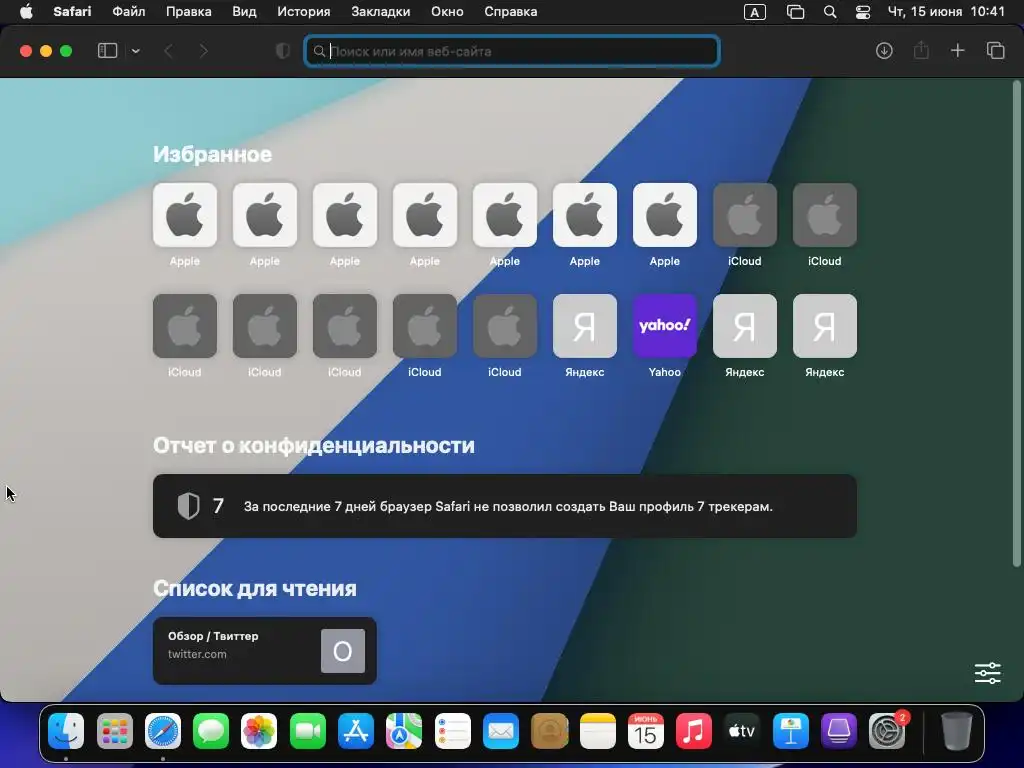Open Contacts from the Dock
This screenshot has height=768, width=1024.
[x=549, y=731]
